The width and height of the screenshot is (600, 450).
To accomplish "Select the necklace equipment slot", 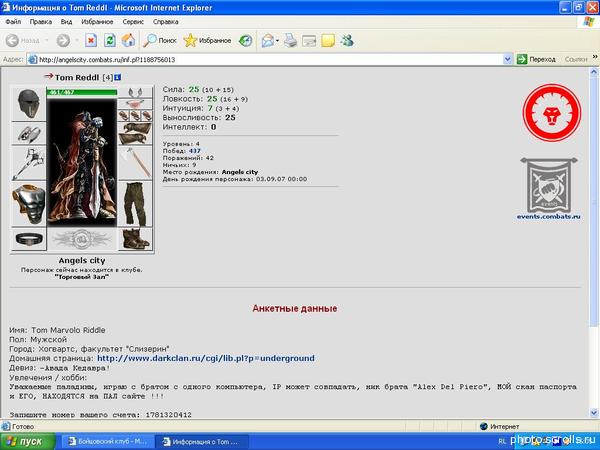I will click(135, 104).
